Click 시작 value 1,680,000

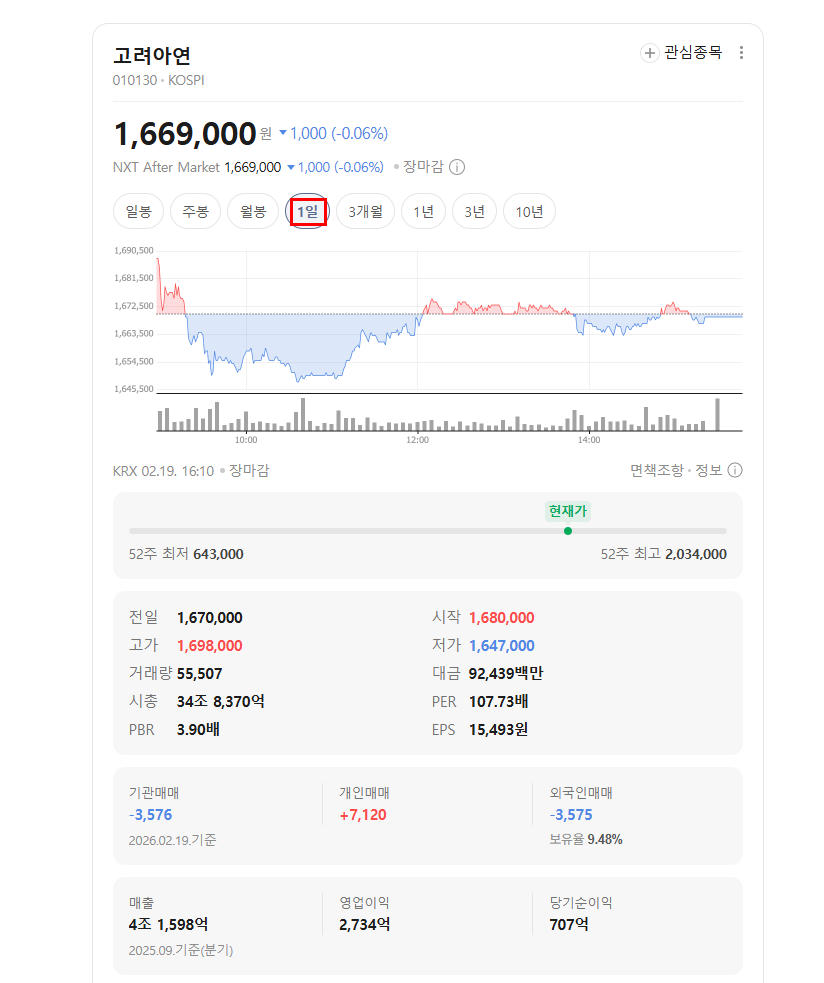502,618
